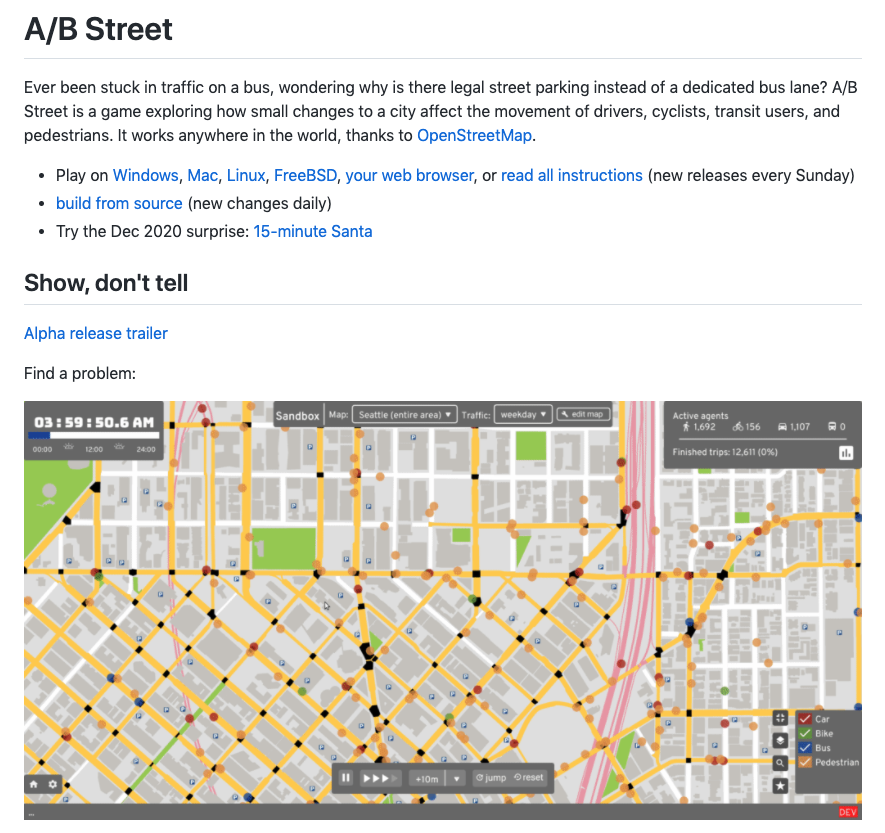Open settings via the gear icon on the map
The image size is (885, 833).
point(53,784)
